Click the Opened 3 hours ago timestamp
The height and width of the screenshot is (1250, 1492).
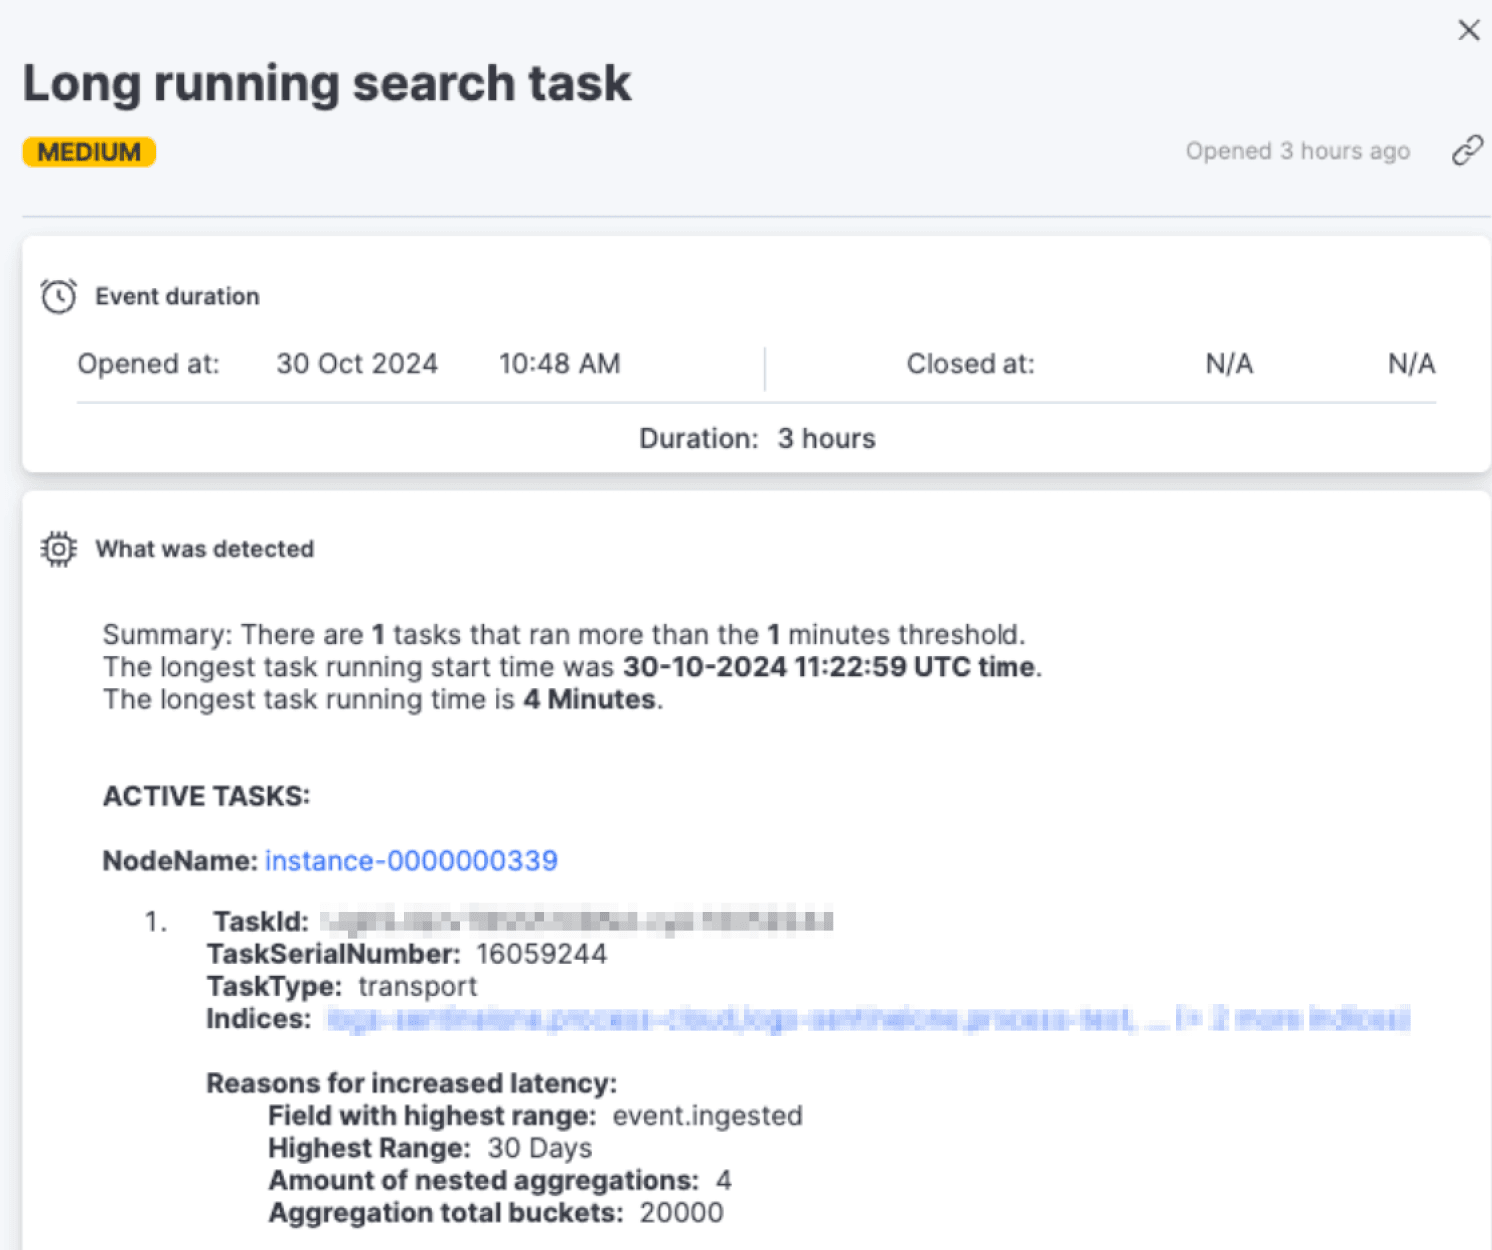tap(1297, 151)
